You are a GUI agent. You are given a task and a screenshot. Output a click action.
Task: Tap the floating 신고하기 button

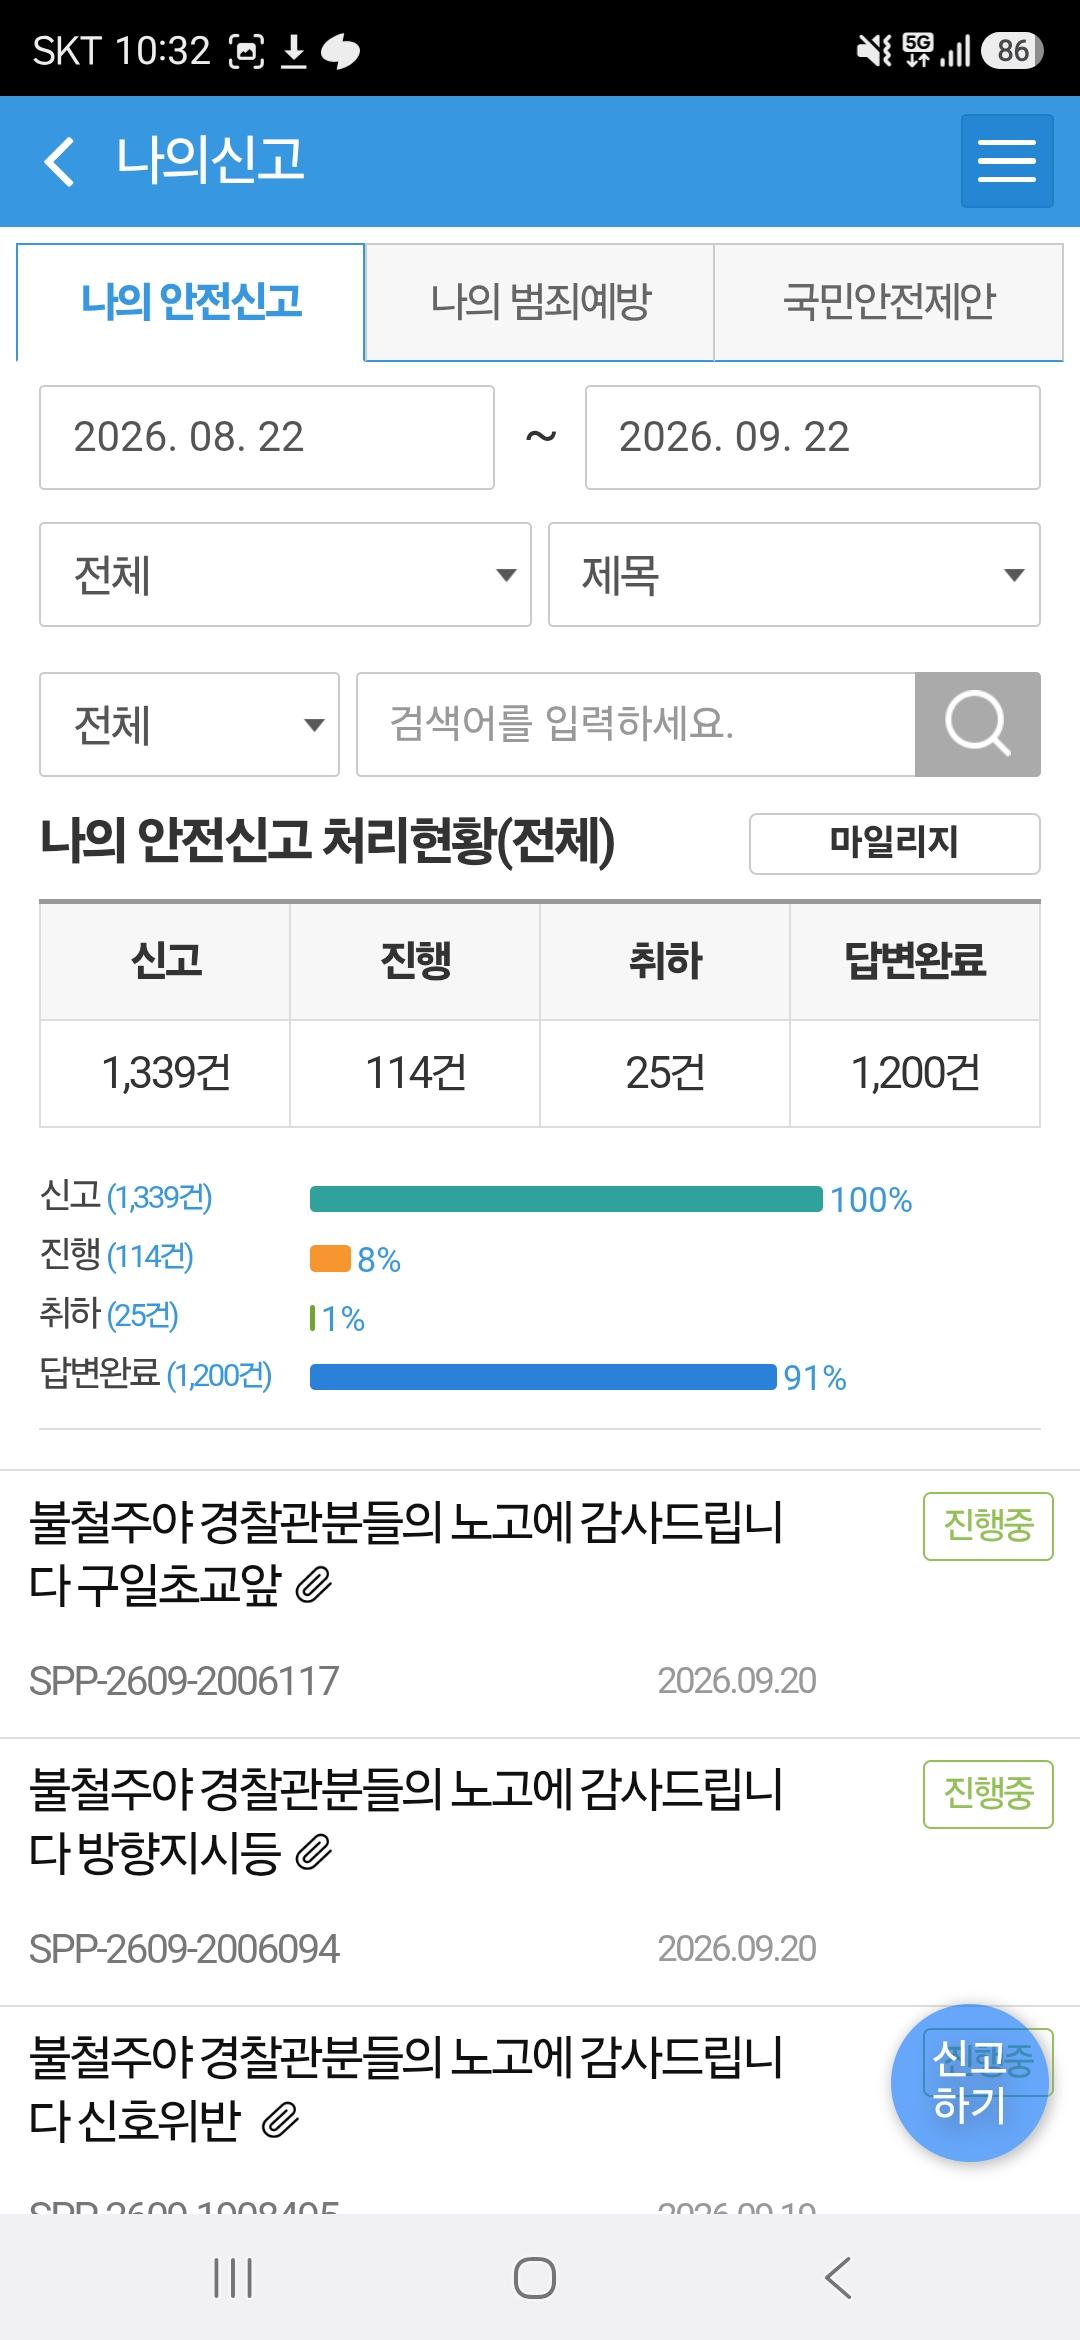(x=969, y=2083)
